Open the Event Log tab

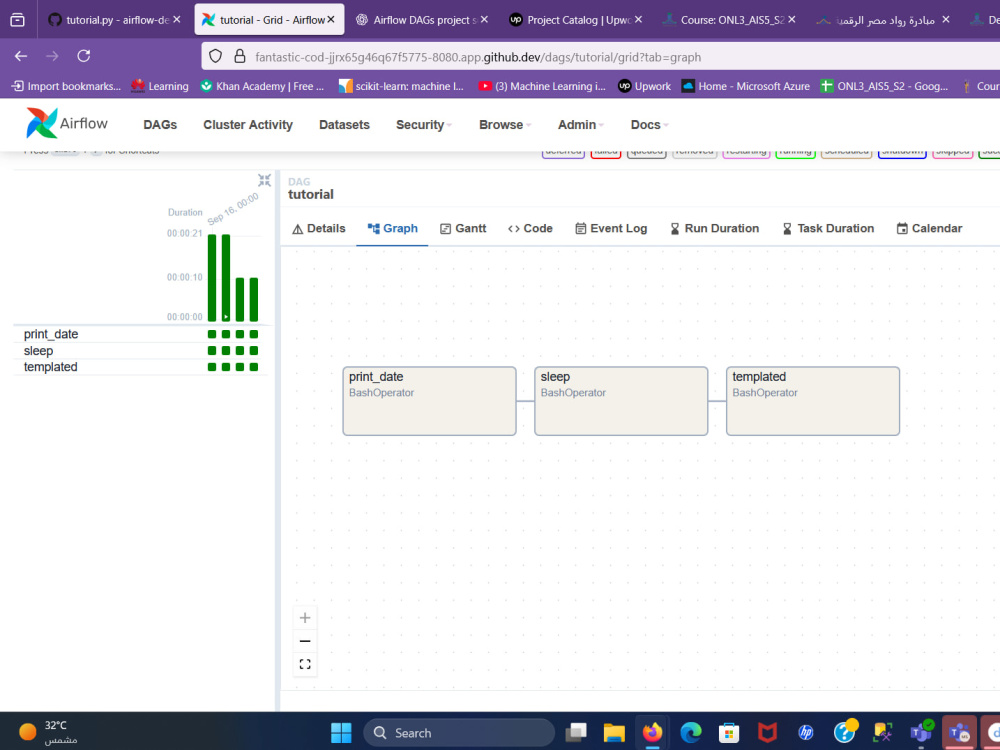(x=611, y=228)
